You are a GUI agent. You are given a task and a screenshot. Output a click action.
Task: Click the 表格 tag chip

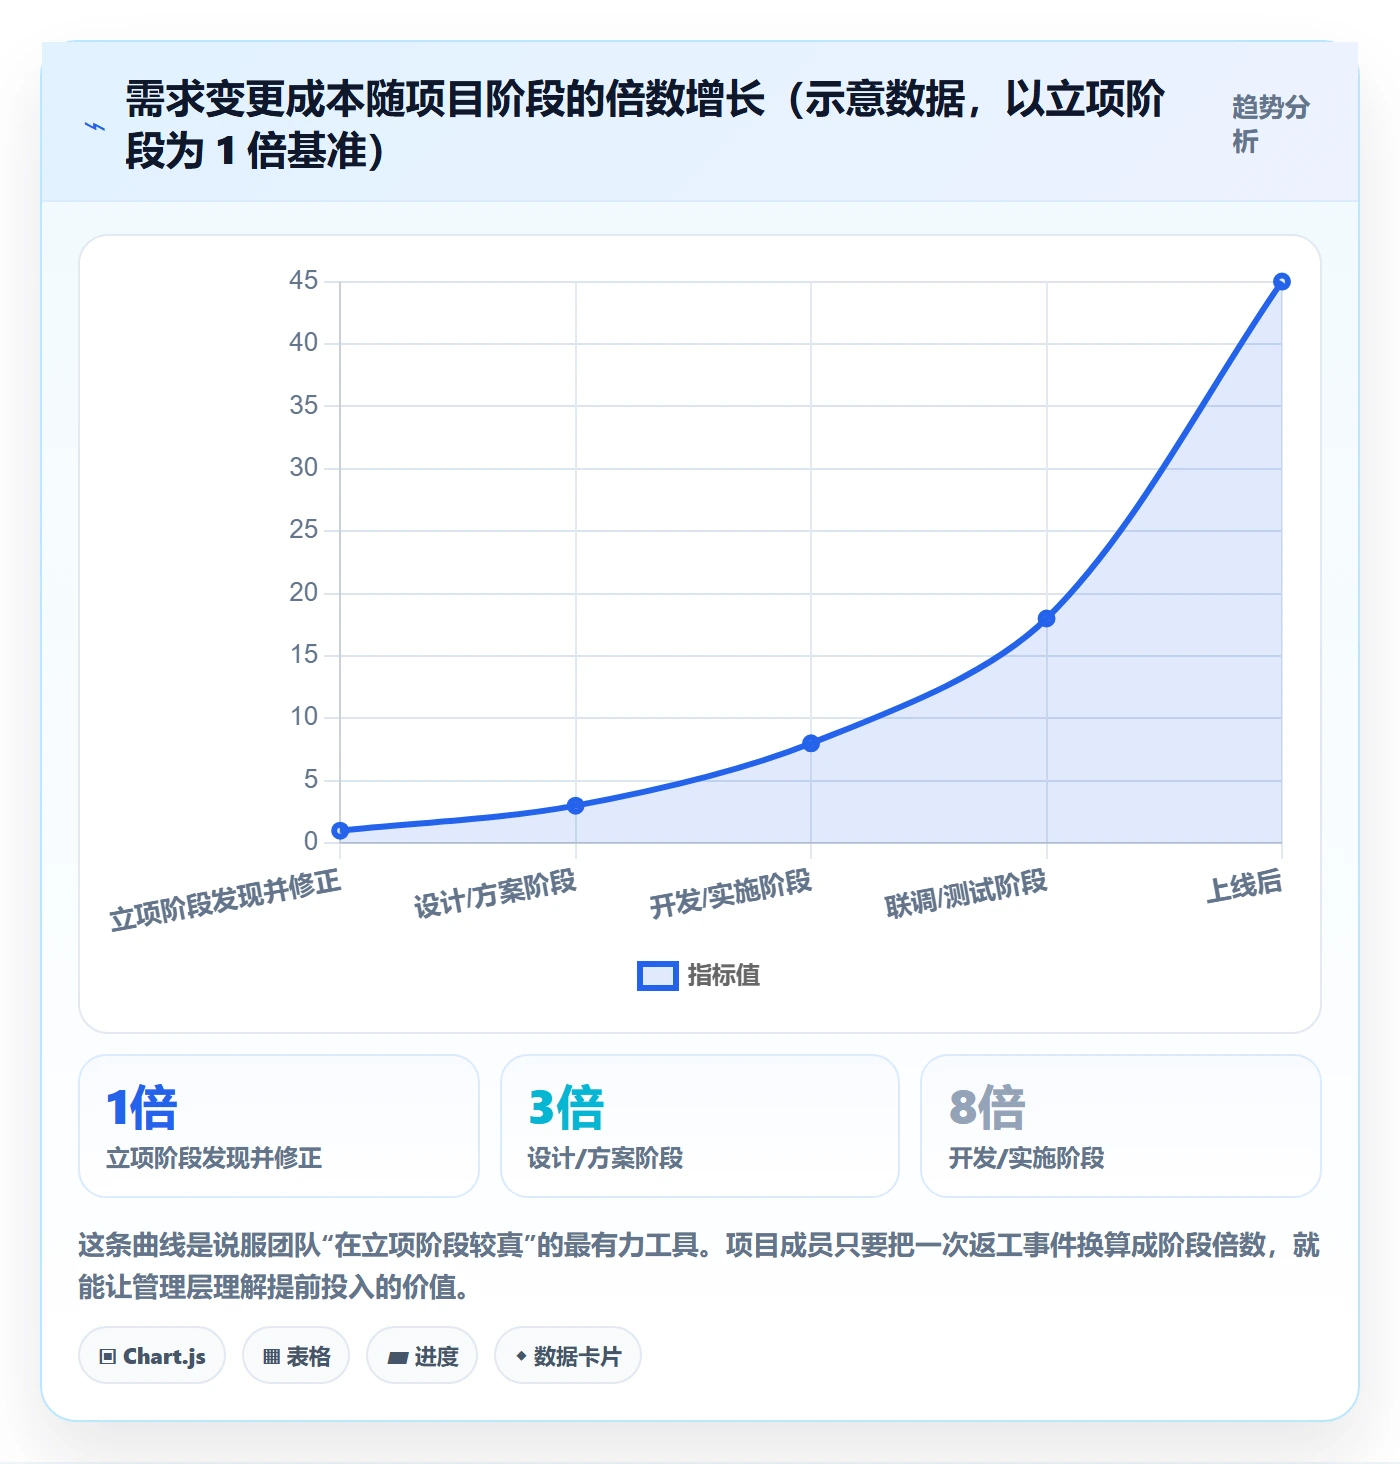coord(296,1356)
